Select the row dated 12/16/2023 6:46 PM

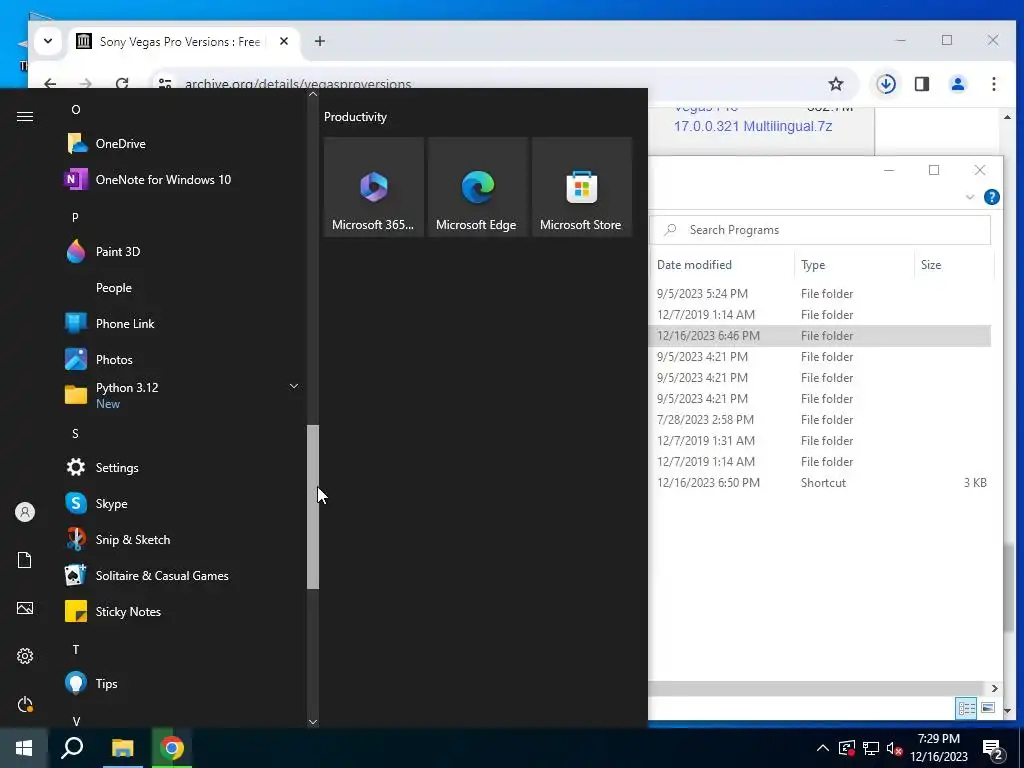(820, 336)
